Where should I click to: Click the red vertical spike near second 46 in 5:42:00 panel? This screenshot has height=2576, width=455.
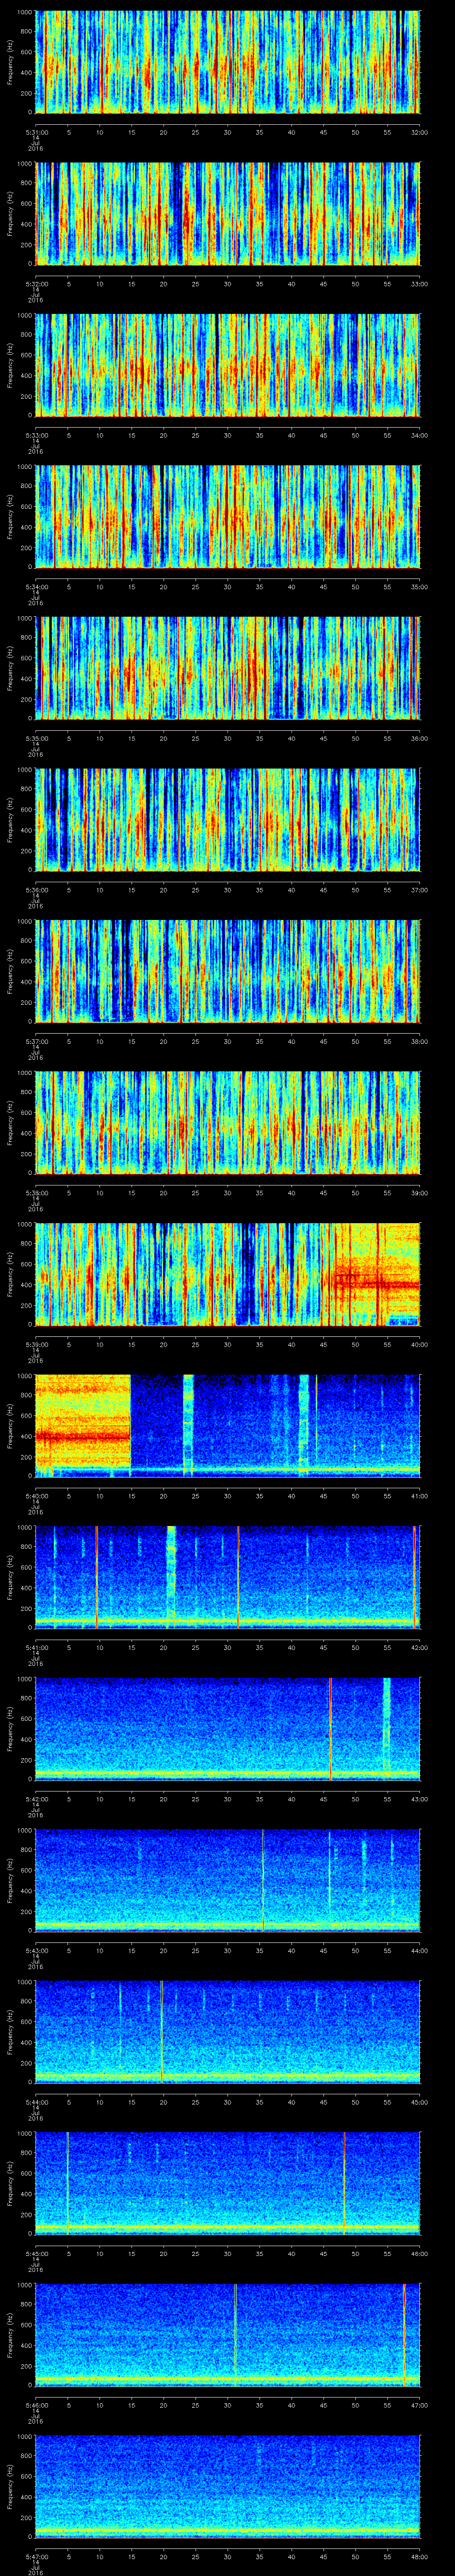[330, 1728]
